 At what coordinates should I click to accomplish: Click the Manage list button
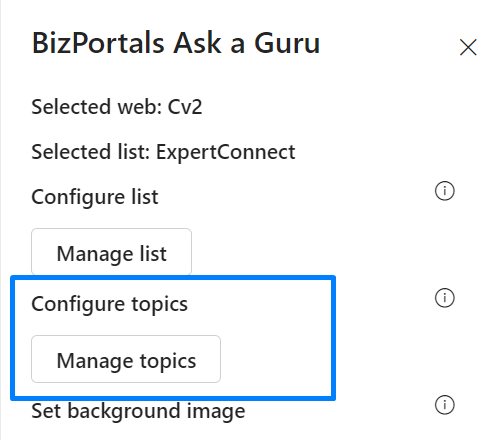pyautogui.click(x=111, y=252)
